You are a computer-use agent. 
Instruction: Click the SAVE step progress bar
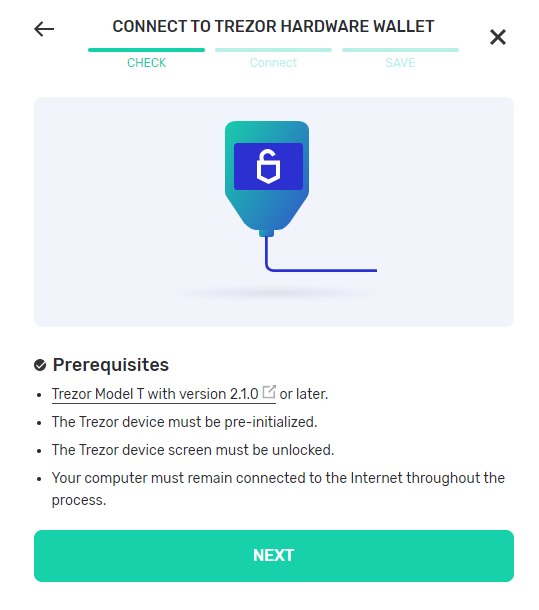pos(400,50)
